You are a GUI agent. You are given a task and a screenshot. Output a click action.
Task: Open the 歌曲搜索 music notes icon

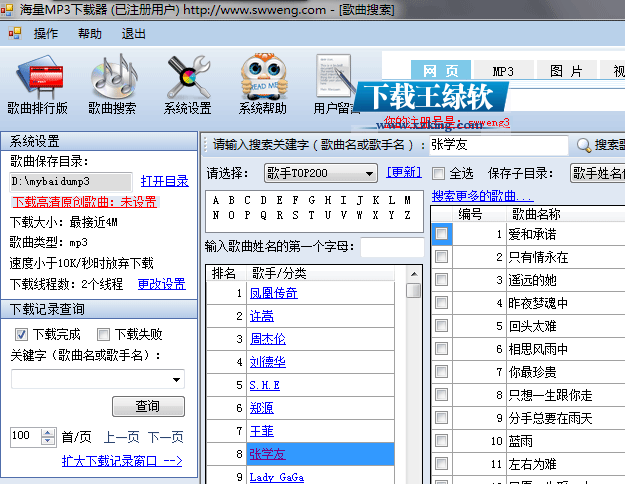(x=113, y=77)
